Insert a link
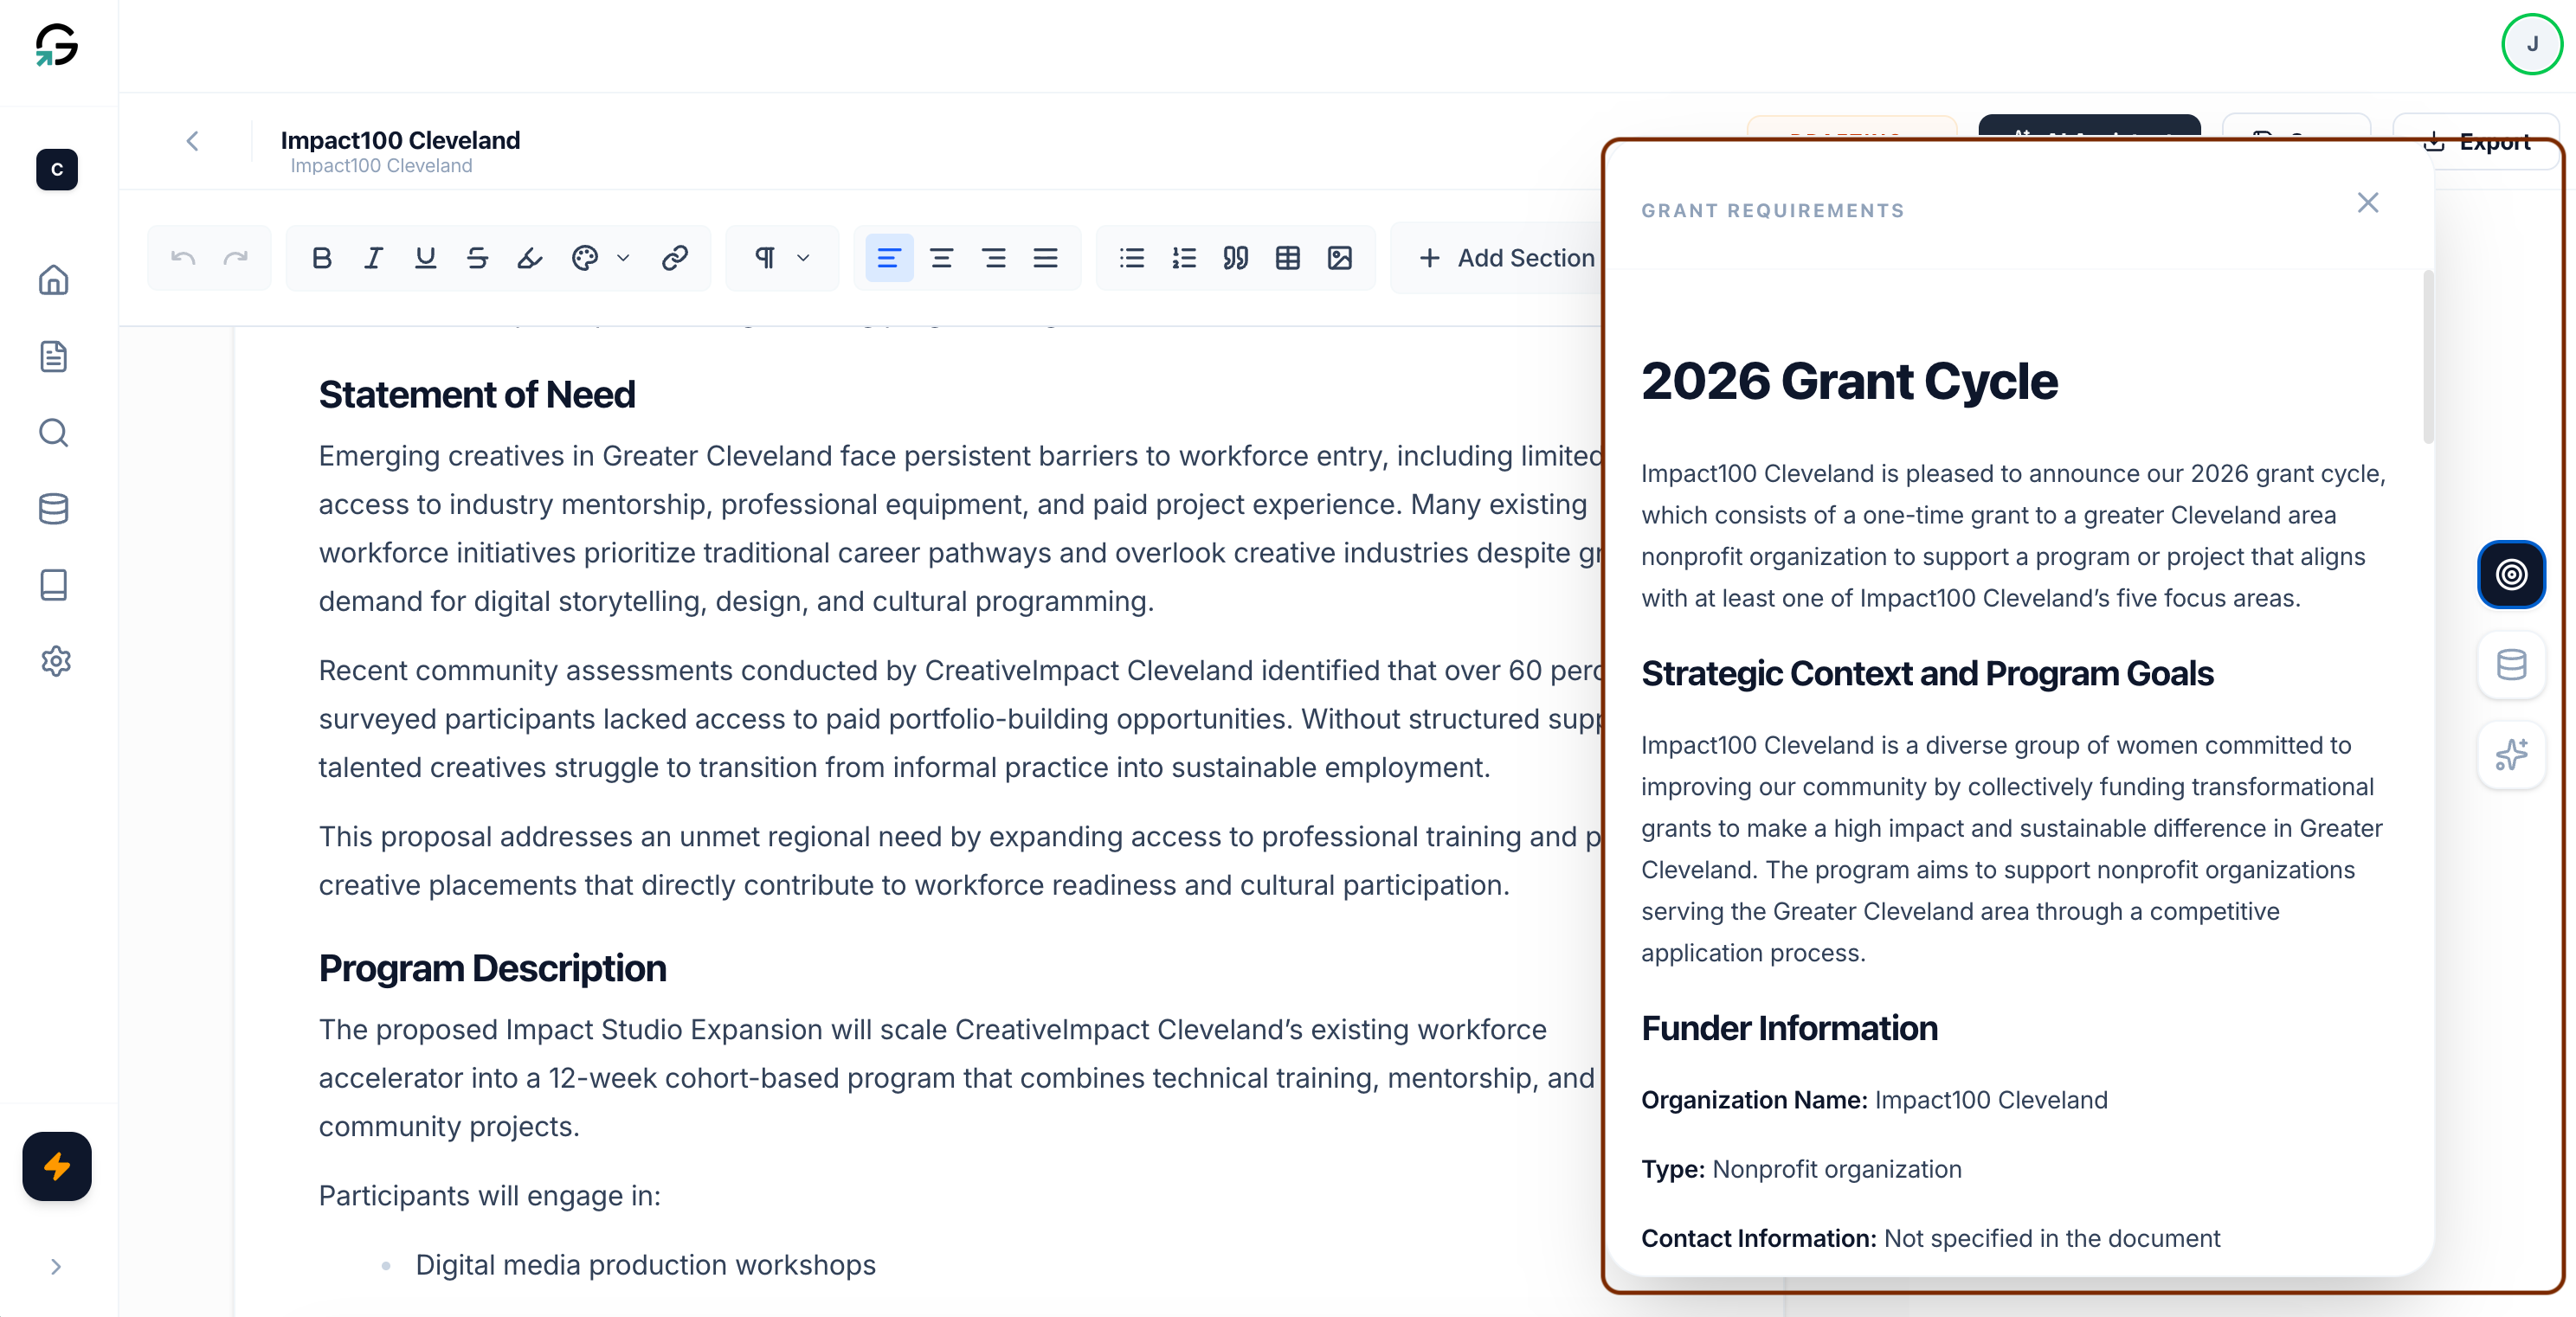2576x1317 pixels. click(x=675, y=258)
